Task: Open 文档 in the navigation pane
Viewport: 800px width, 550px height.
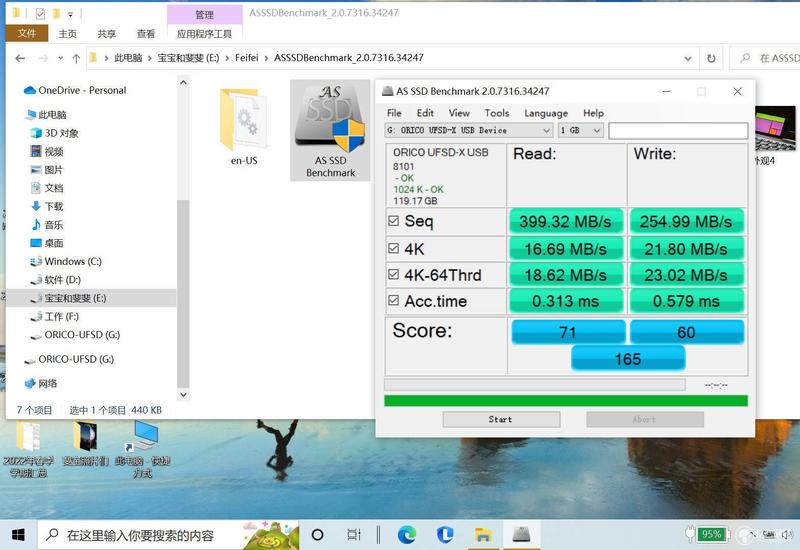Action: tap(47, 188)
